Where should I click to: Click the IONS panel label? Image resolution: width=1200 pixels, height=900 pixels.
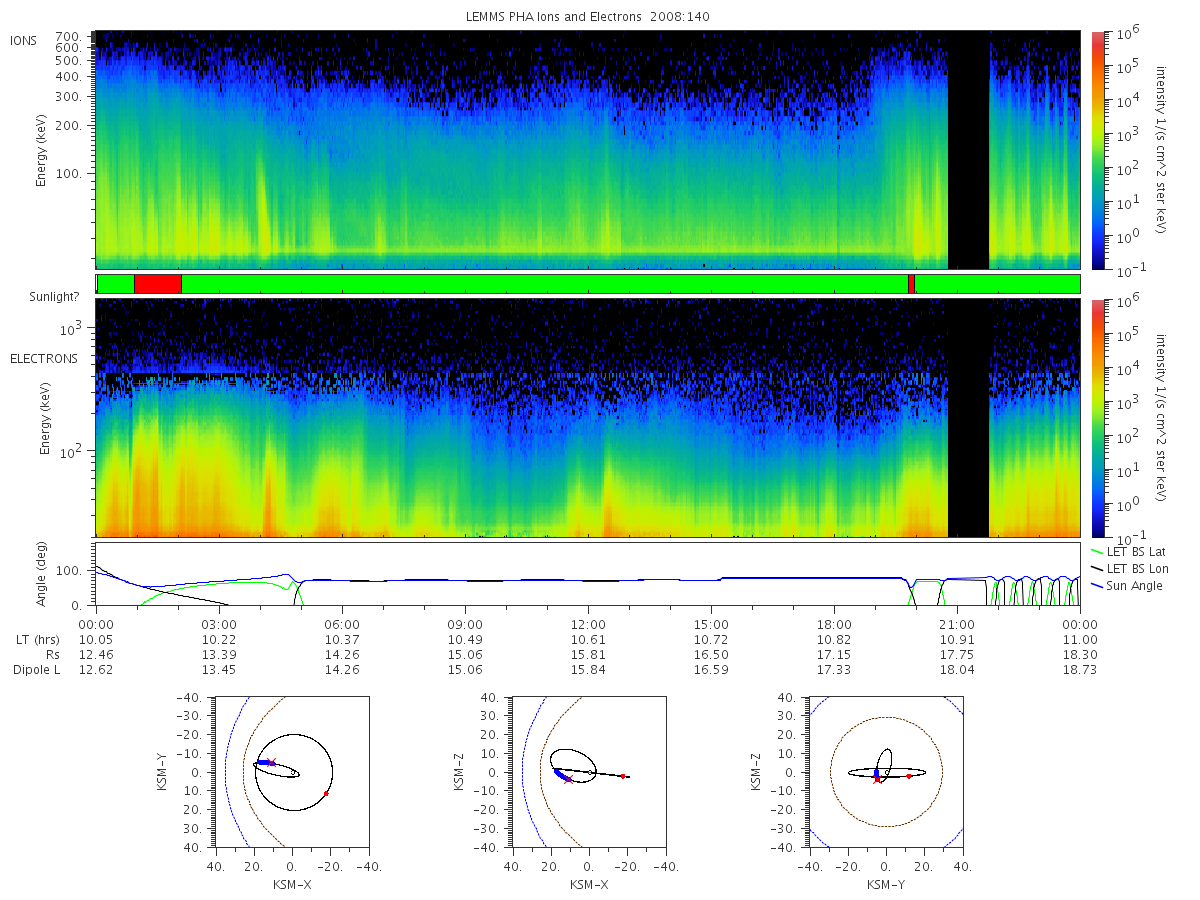coord(25,40)
